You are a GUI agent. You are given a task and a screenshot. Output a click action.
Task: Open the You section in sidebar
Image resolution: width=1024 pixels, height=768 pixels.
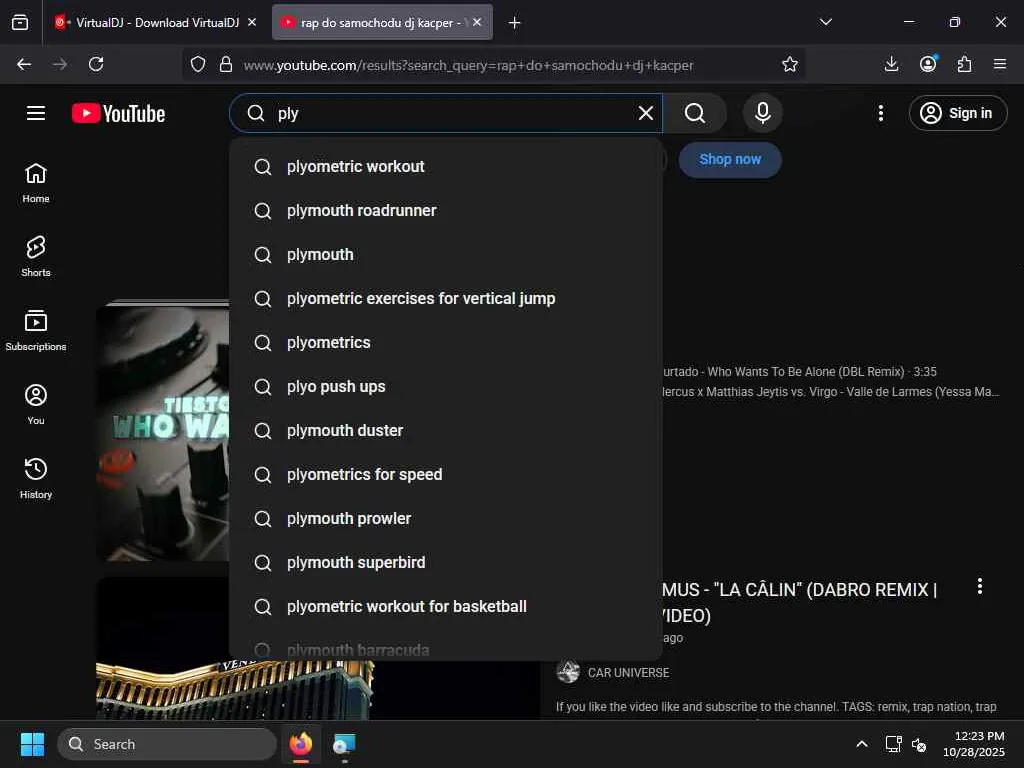(x=36, y=404)
